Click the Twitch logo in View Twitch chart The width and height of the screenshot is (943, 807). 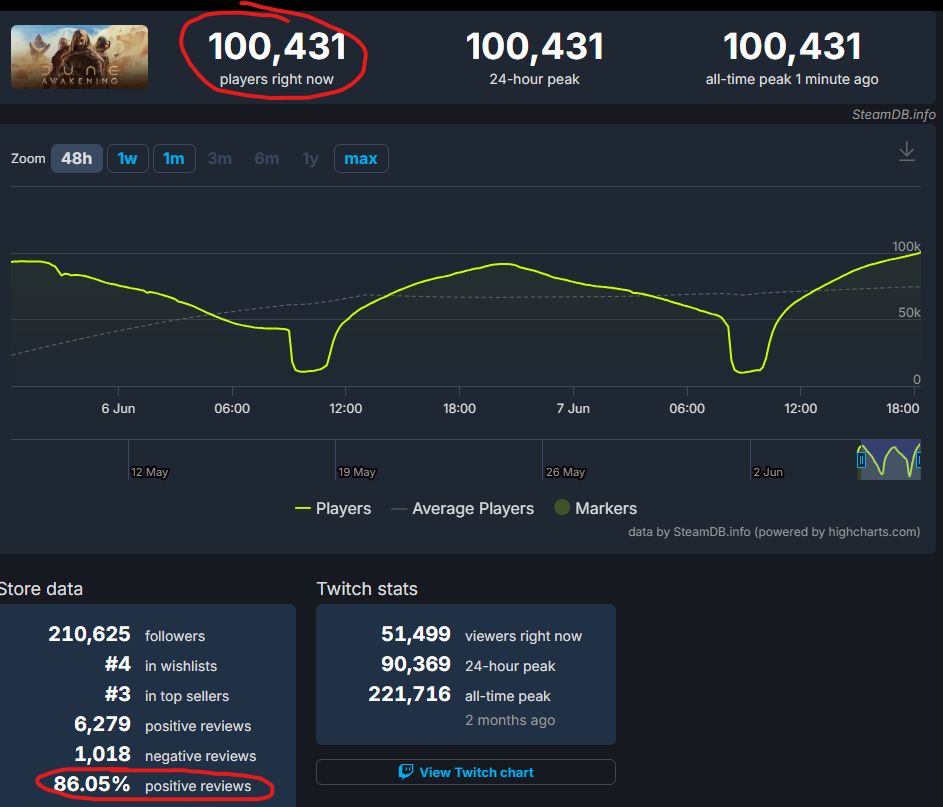point(406,772)
